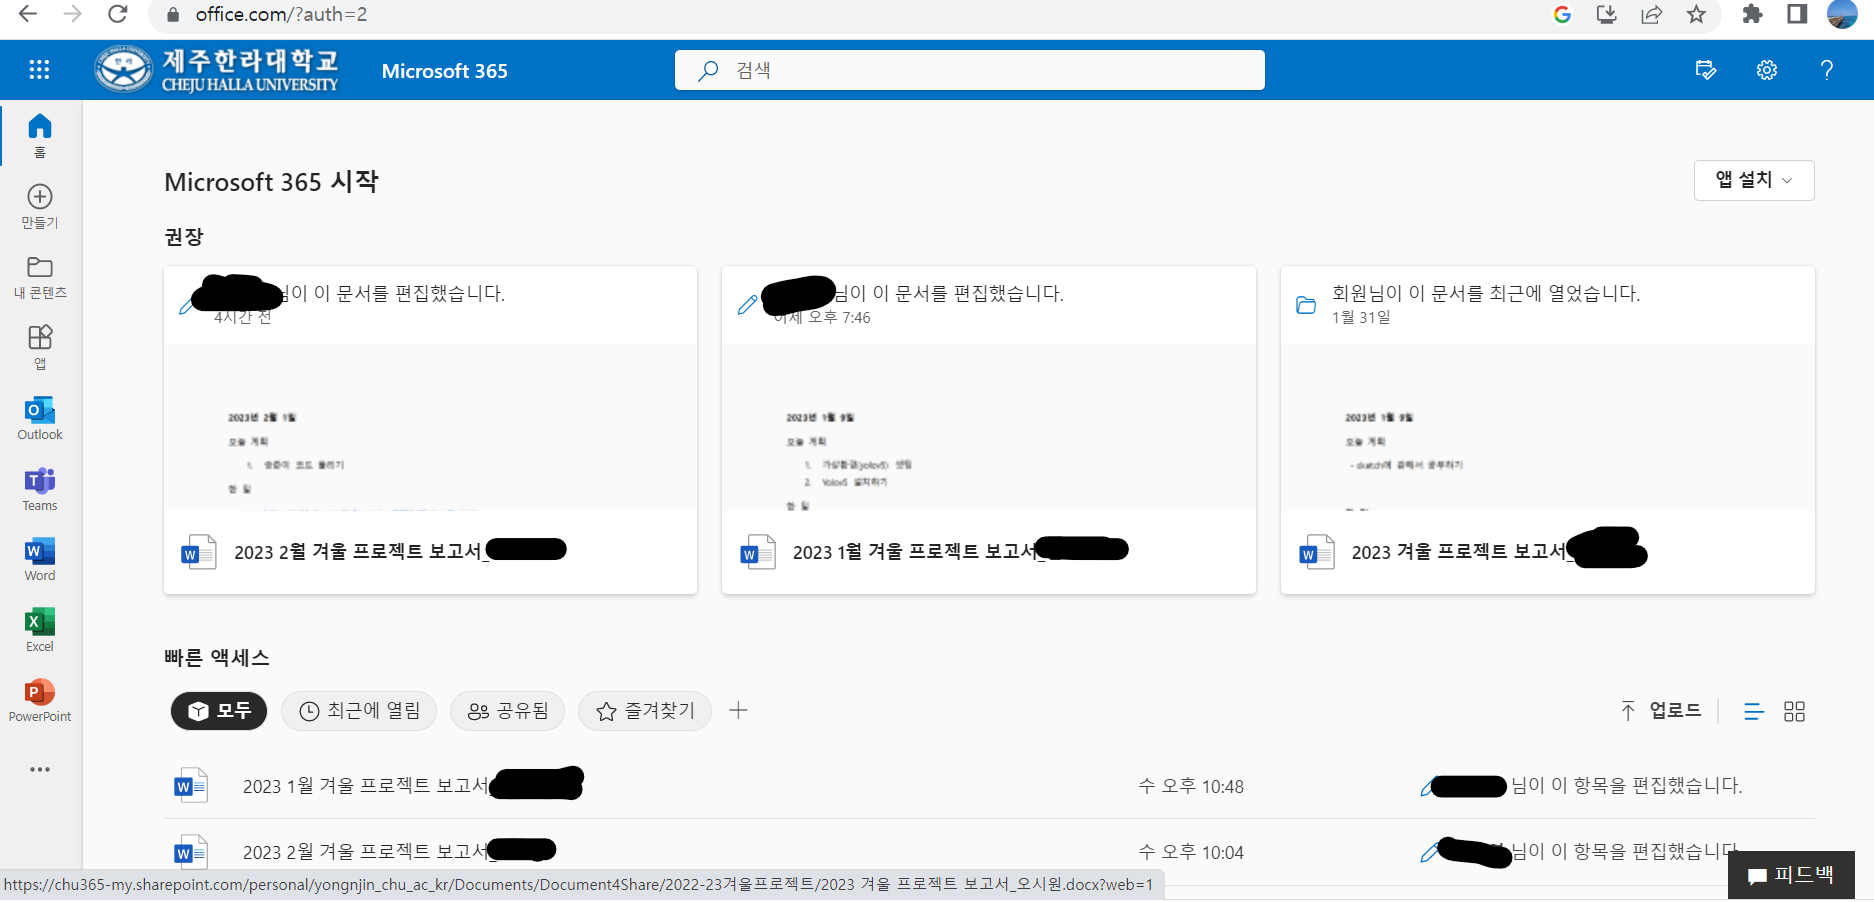Select the 모두 filter pill
Viewport: 1874px width, 902px height.
219,711
